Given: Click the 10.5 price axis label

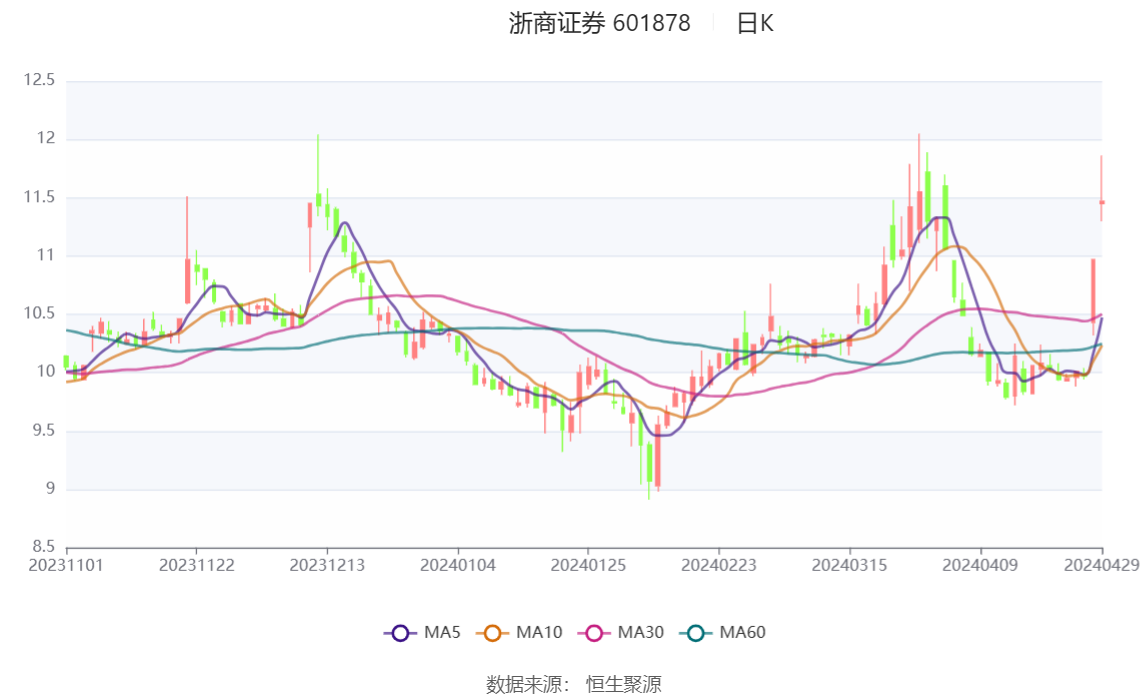Looking at the screenshot, I should point(40,313).
